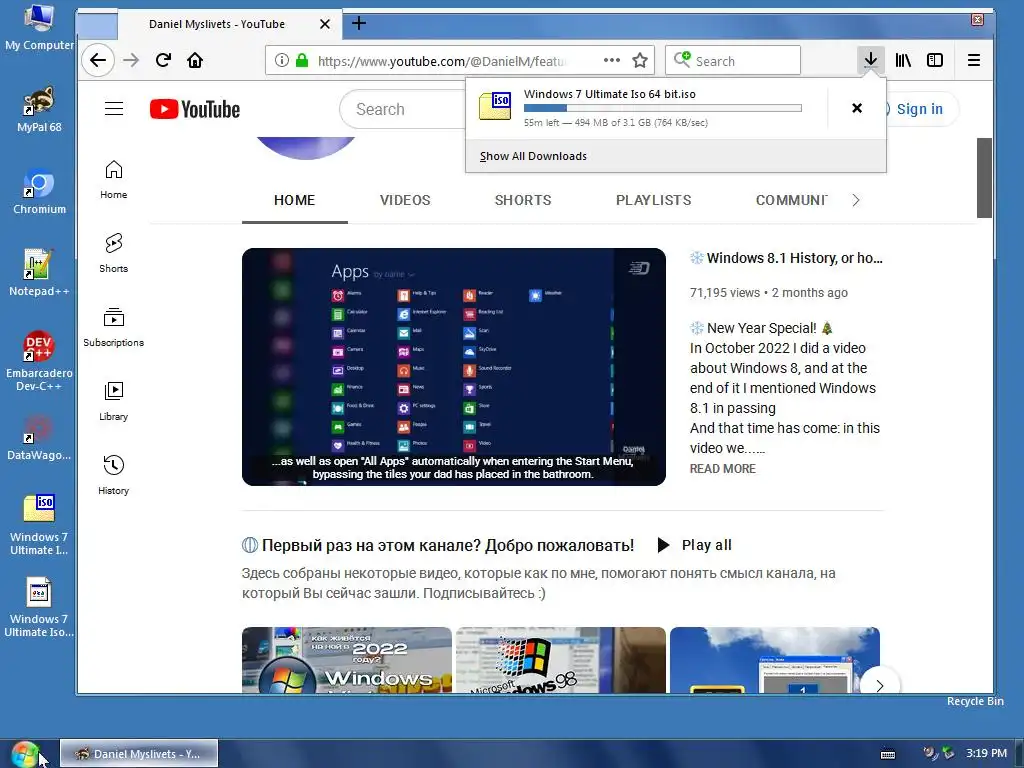1024x768 pixels.
Task: Launch Chromium desktop shortcut
Action: coord(39,191)
